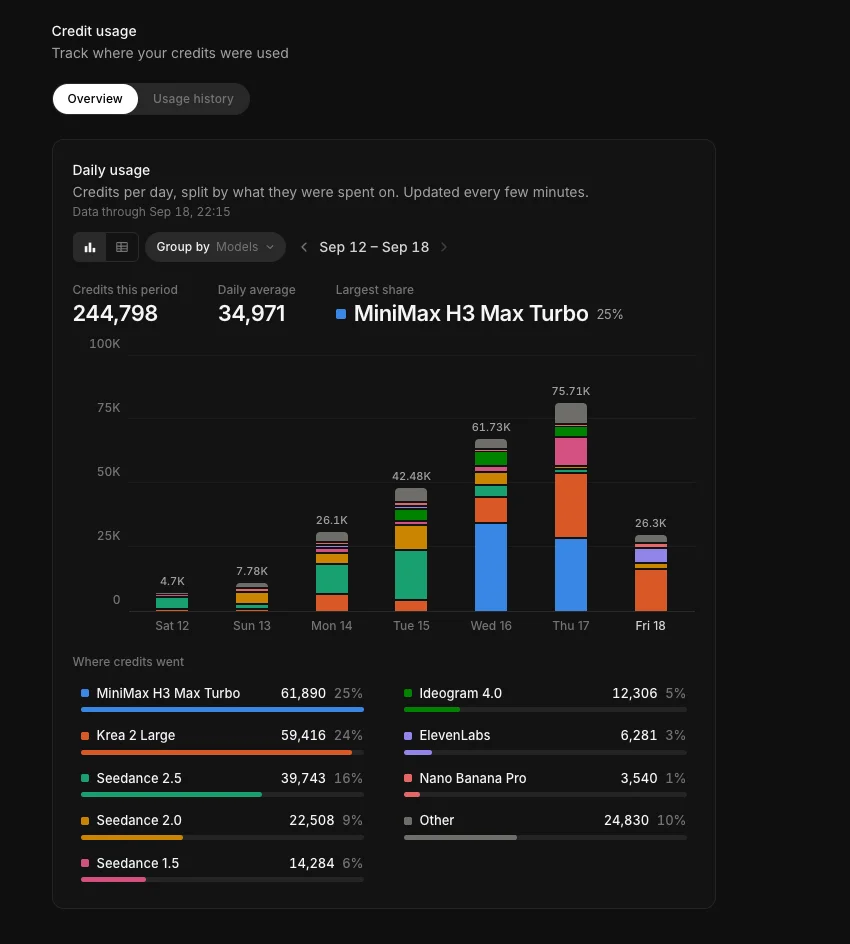Click the 26.3K bar label

pos(651,523)
